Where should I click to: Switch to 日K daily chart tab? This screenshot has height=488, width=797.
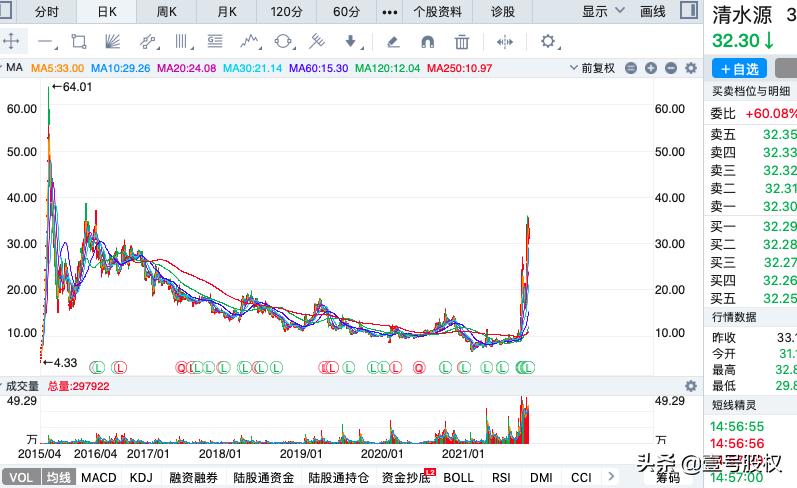point(107,11)
